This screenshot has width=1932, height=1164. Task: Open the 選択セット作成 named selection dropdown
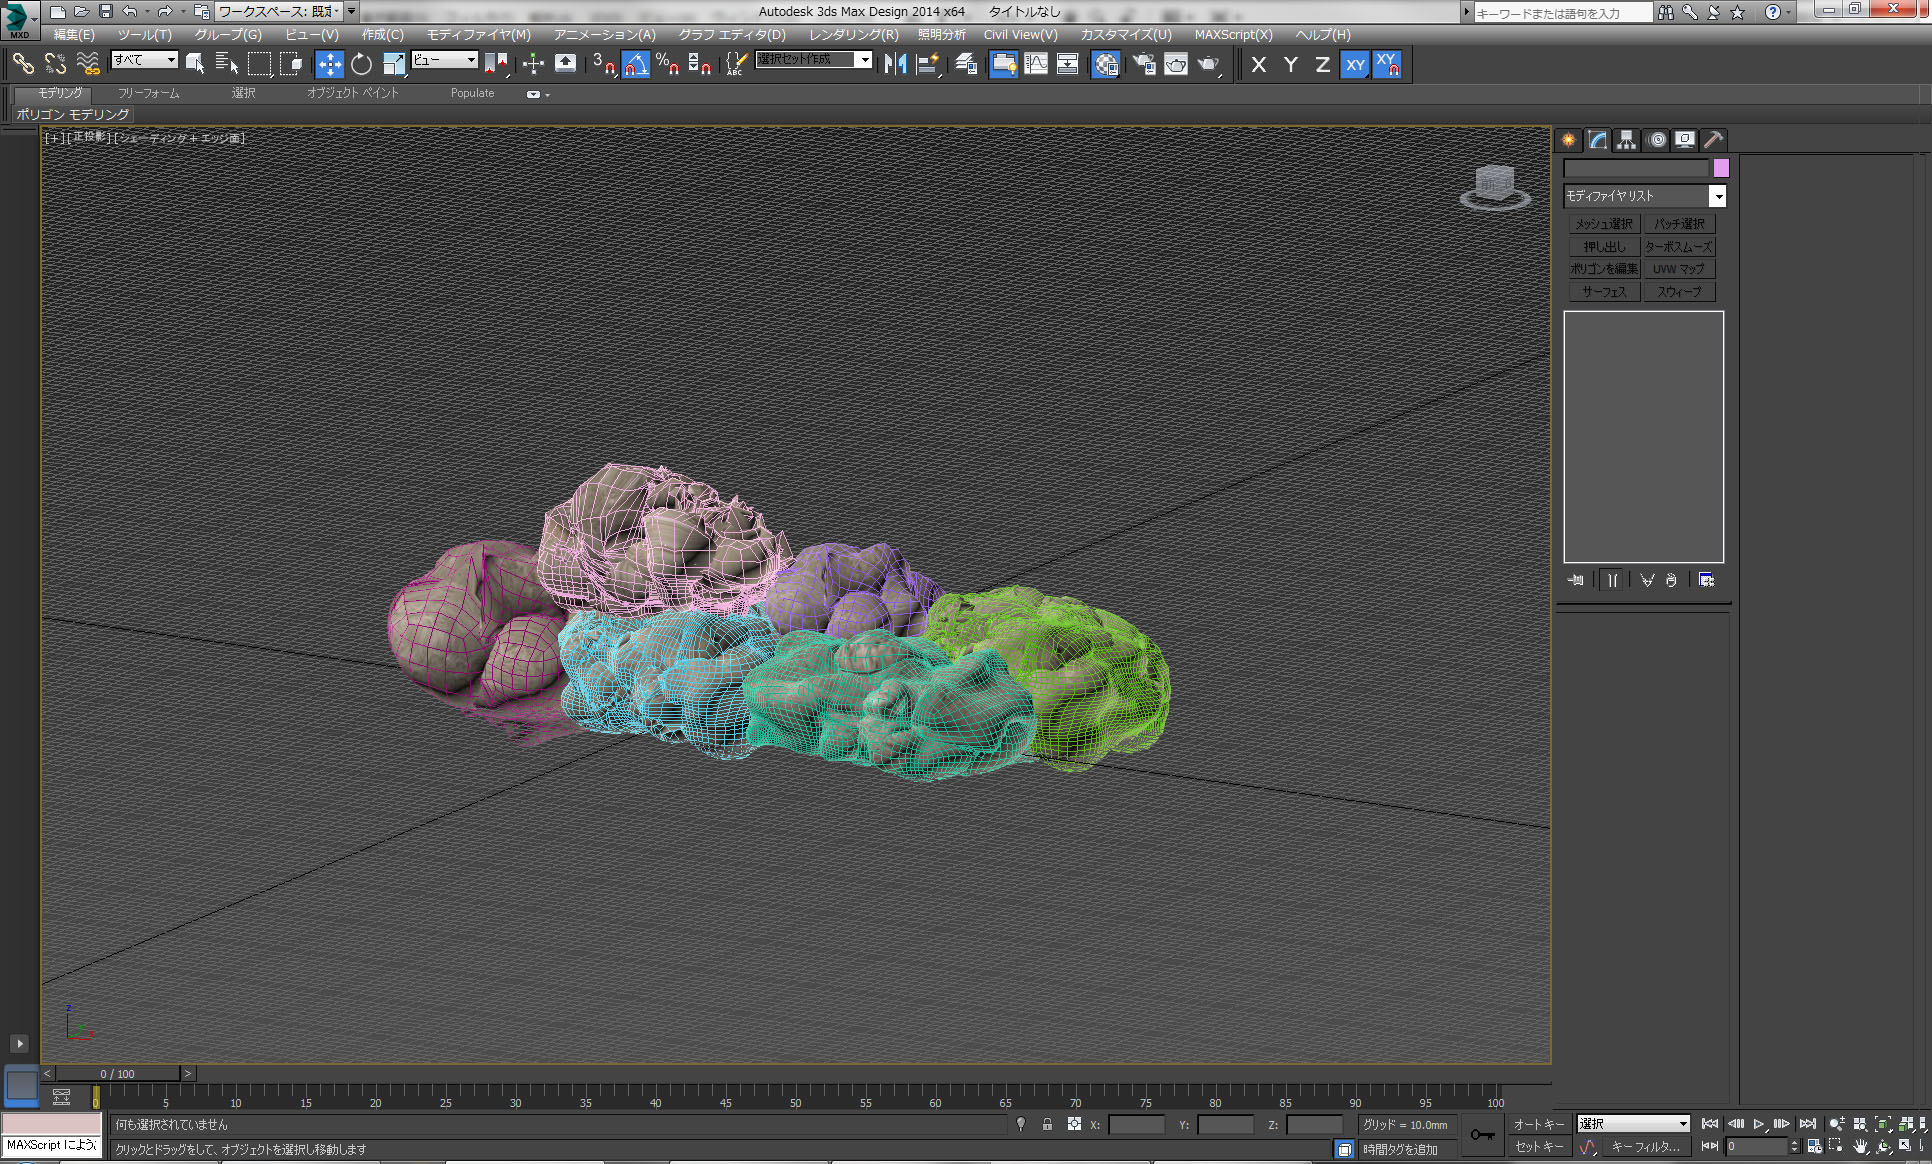pyautogui.click(x=864, y=60)
